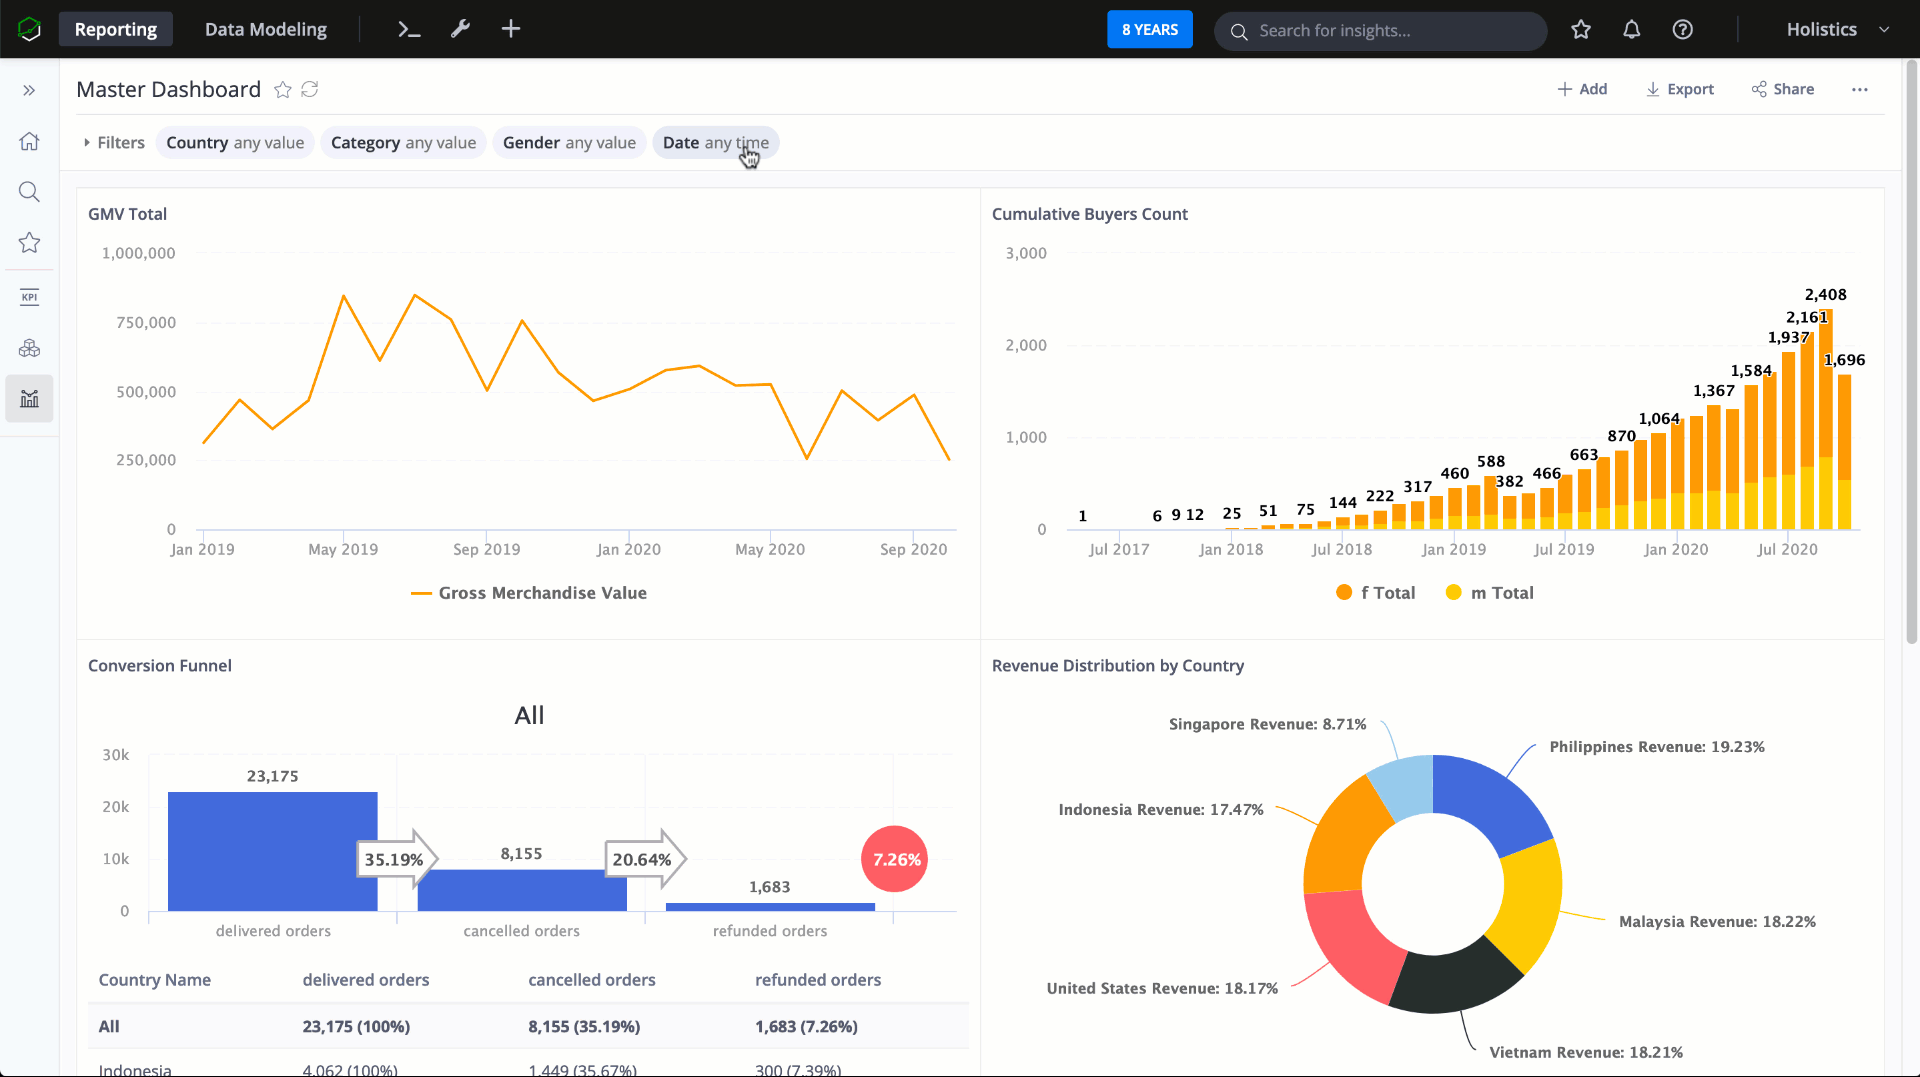The image size is (1920, 1077).
Task: Open the Country filter dropdown
Action: (235, 143)
